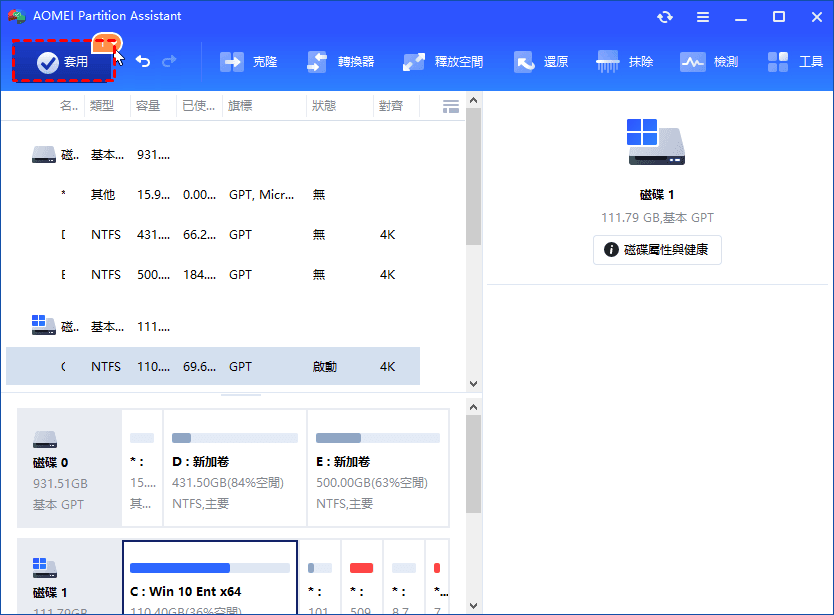Select C: Win 10 Ent x64 partition block
The image size is (834, 615).
210,578
